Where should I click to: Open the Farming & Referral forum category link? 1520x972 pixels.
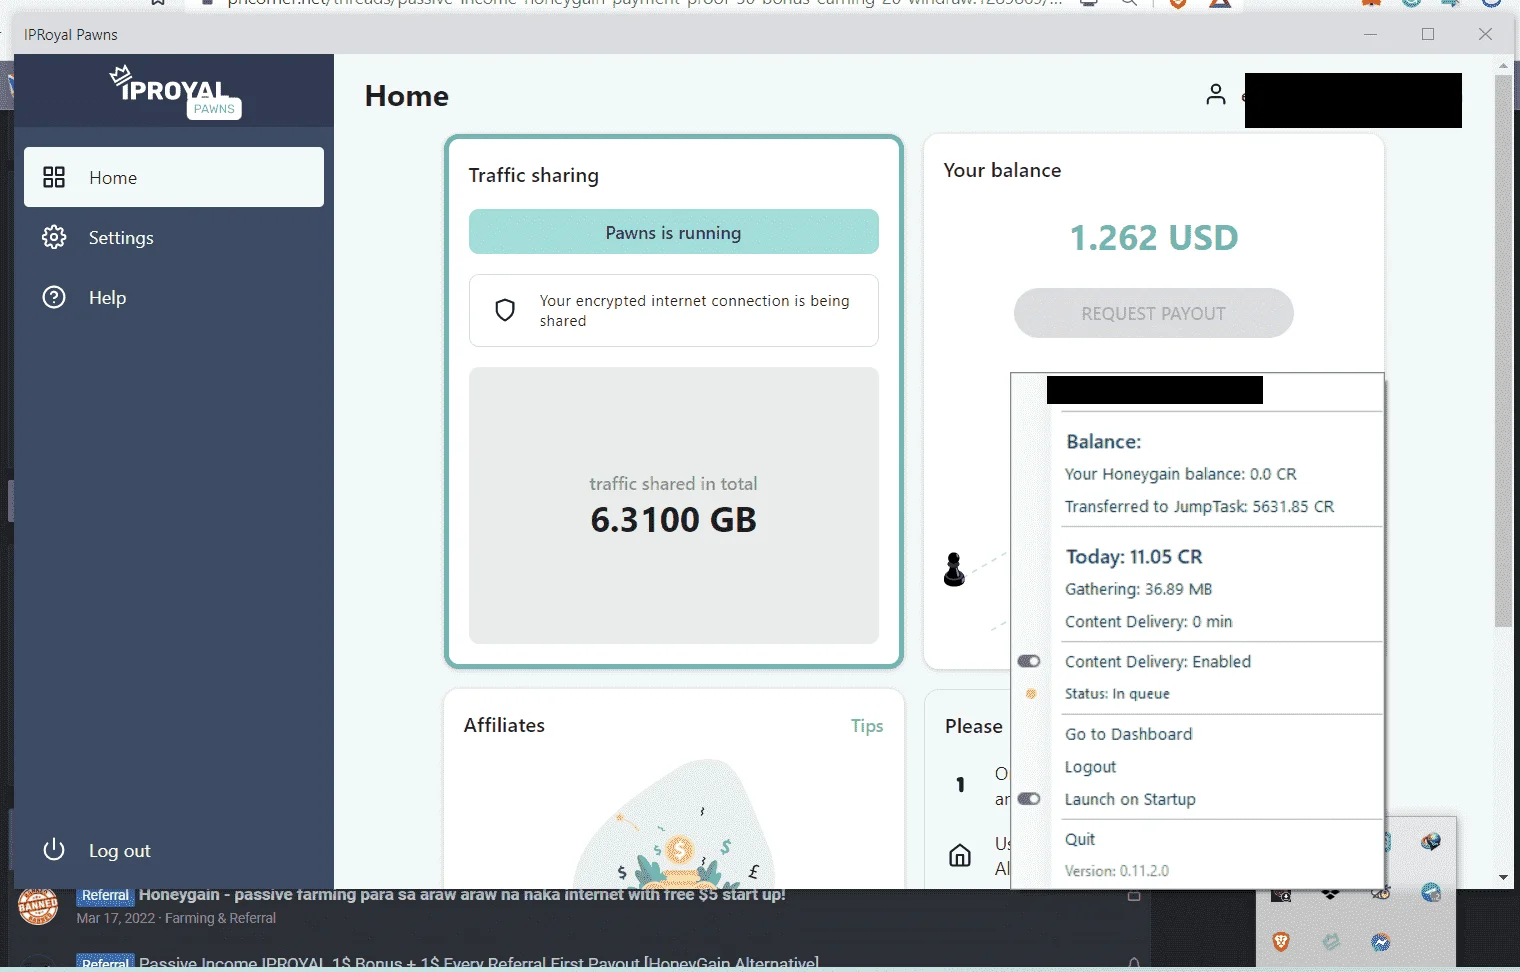(220, 918)
